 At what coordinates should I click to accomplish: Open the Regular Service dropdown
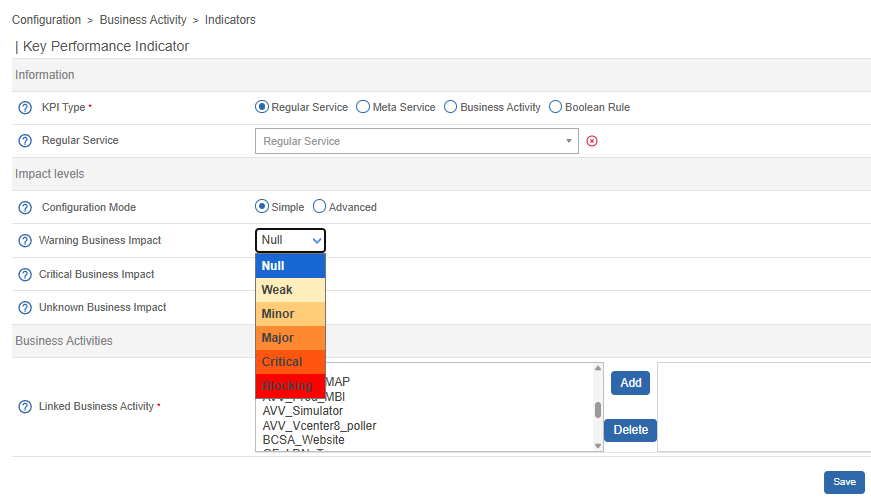(x=416, y=141)
